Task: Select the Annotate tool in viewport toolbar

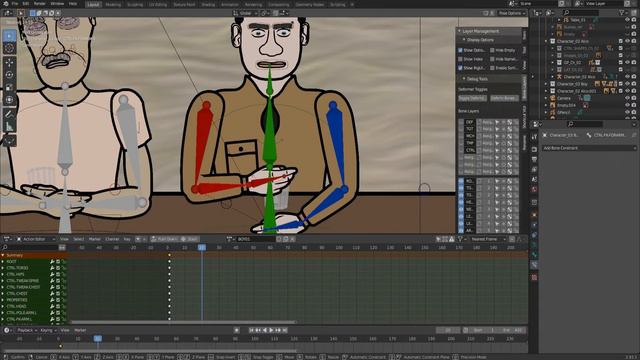Action: 9,114
